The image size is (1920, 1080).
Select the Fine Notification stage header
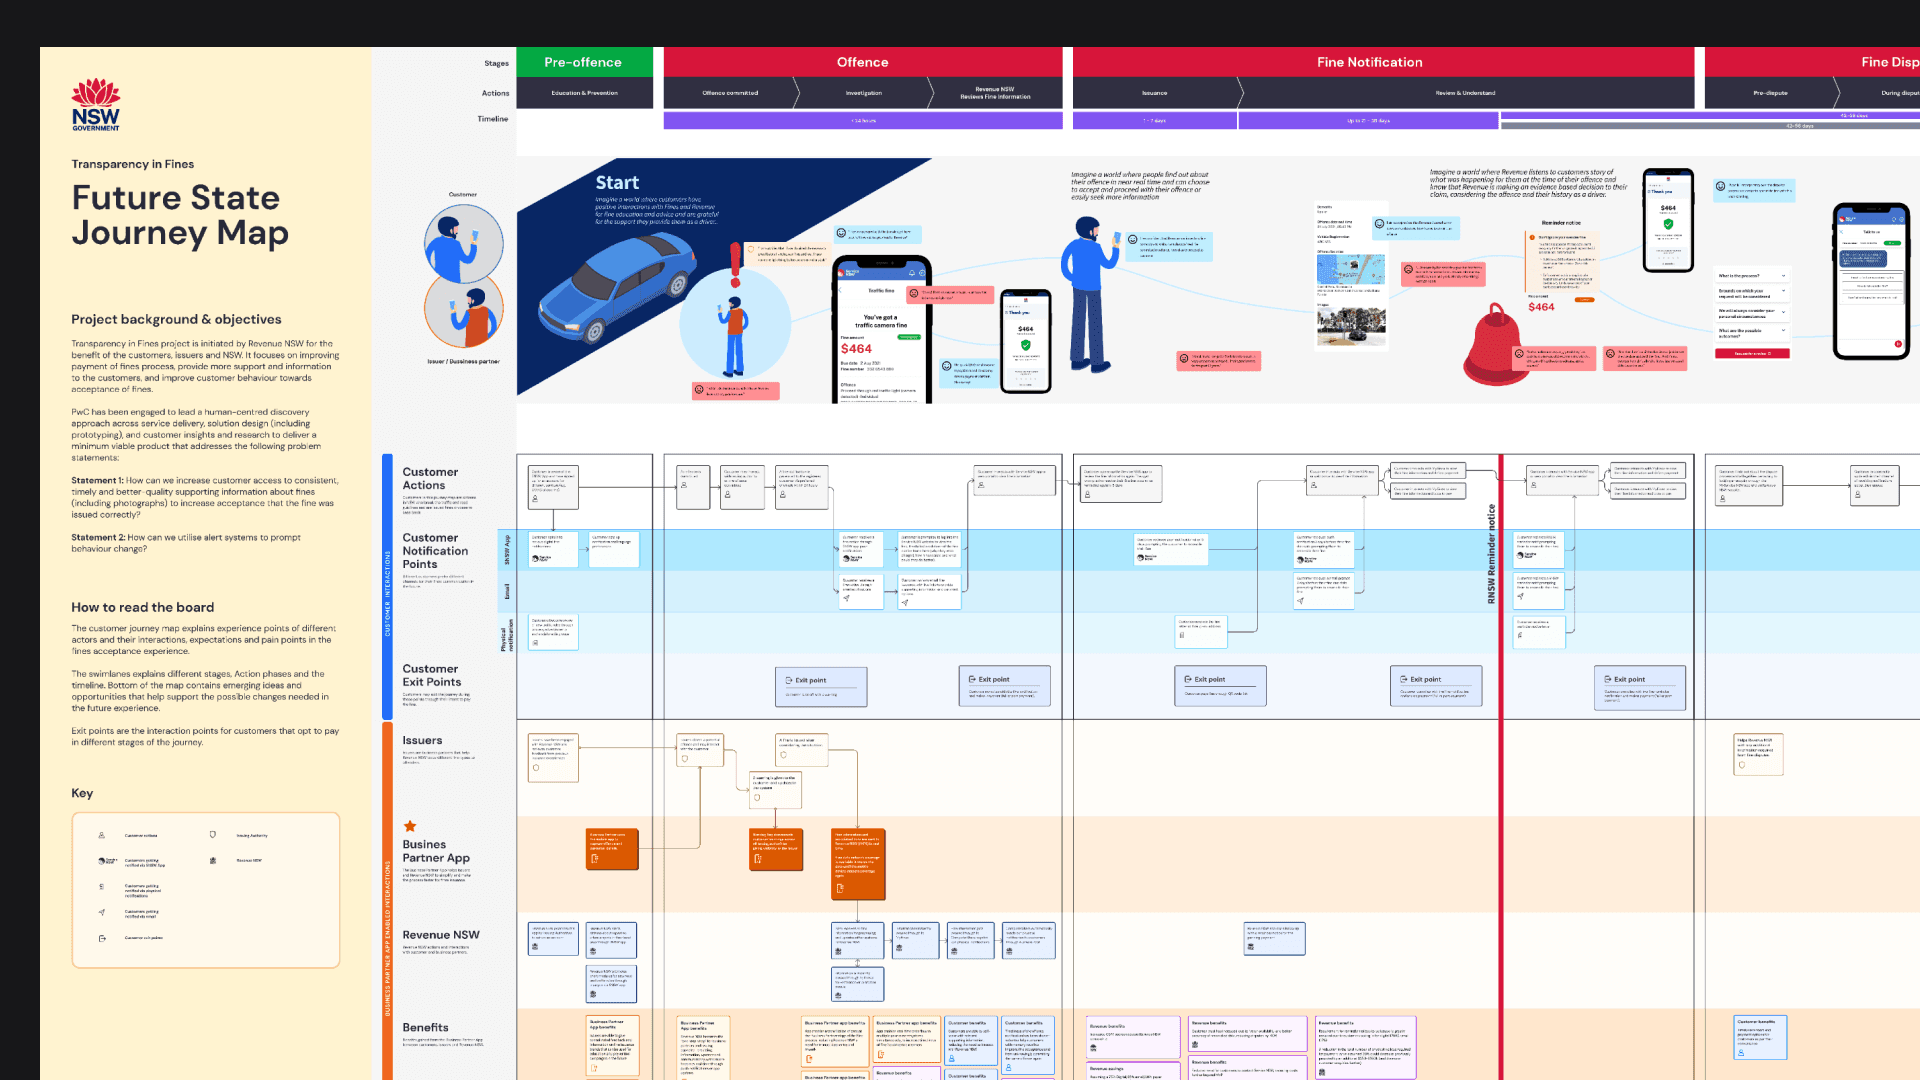(1369, 62)
